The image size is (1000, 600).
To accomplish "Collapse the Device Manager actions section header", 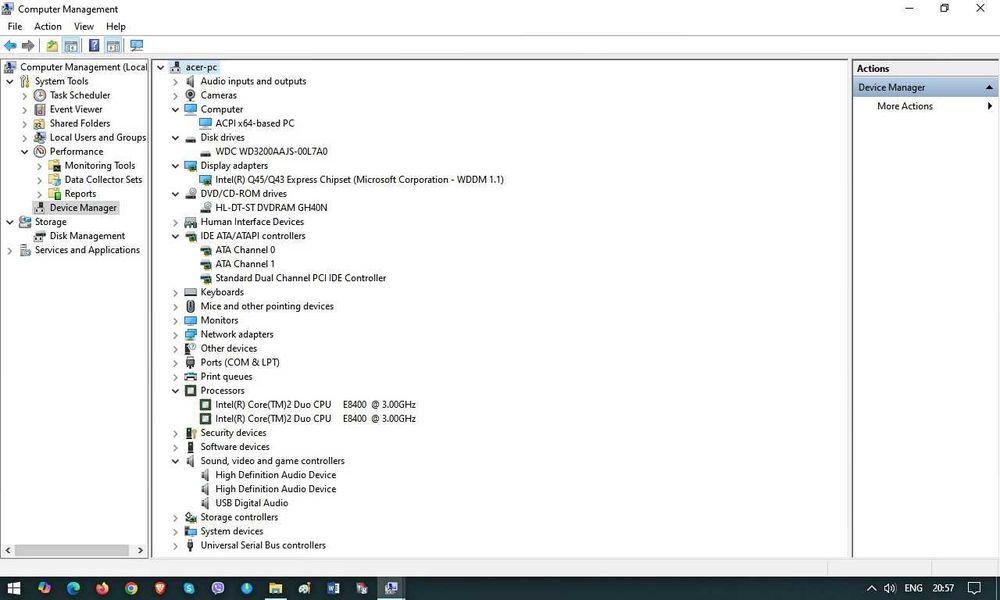I will (989, 87).
